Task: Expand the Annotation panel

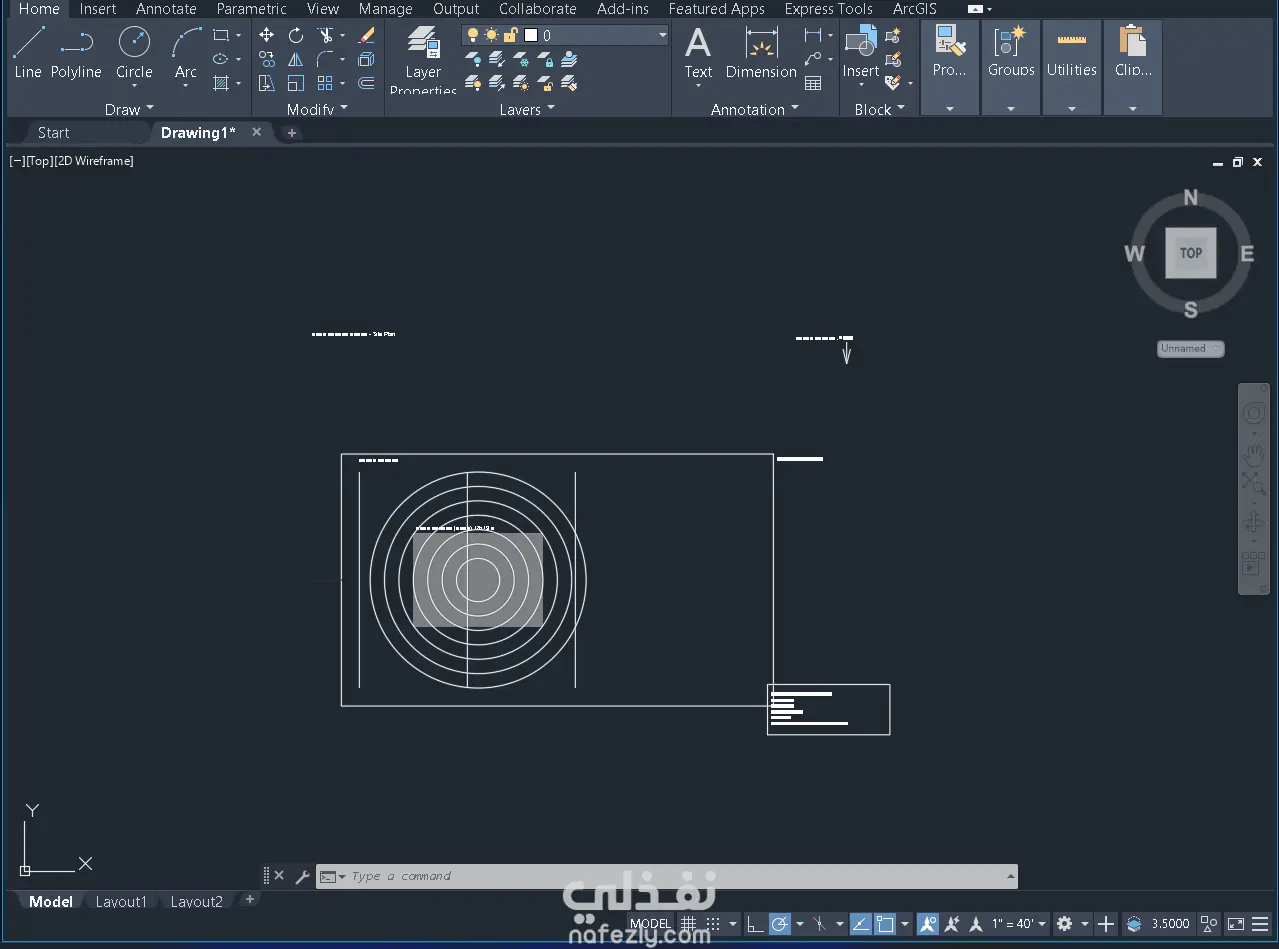Action: 755,109
